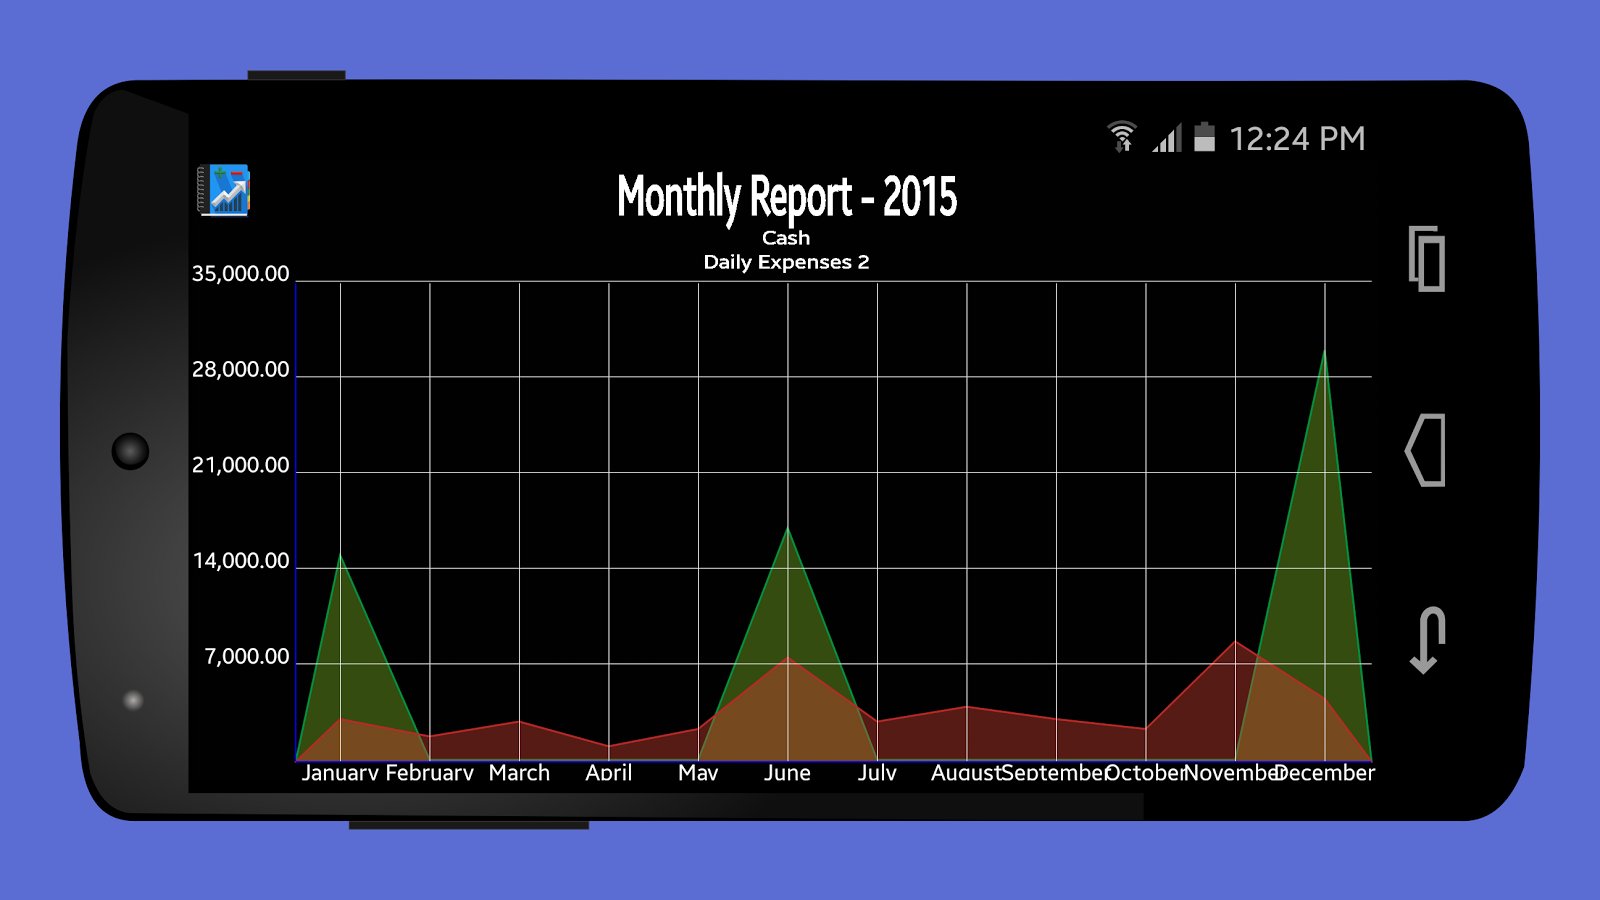1600x900 pixels.
Task: Select the Daily Expenses 2 subtitle
Action: [786, 262]
